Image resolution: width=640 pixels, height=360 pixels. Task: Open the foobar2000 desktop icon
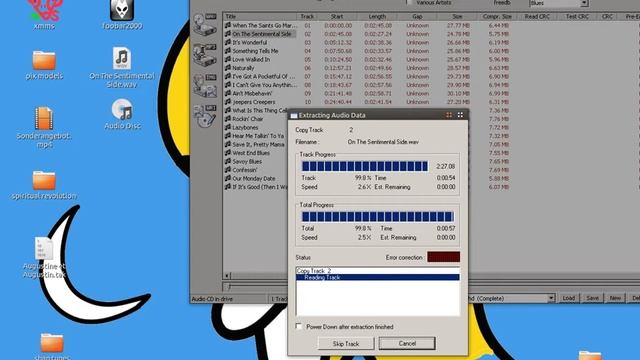click(x=122, y=15)
